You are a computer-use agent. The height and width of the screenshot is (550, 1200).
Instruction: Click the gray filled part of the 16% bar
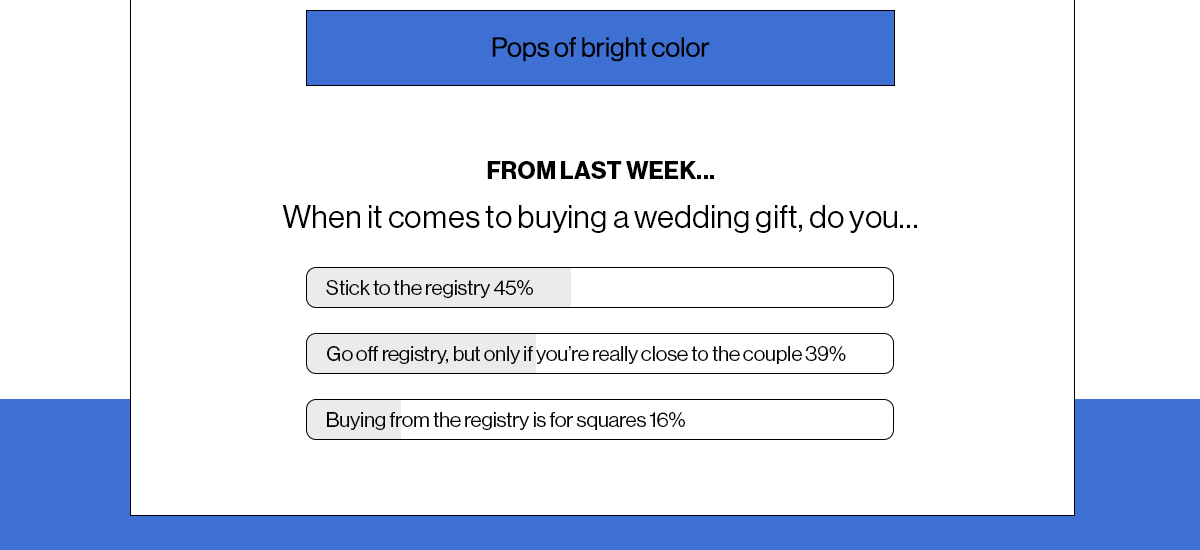tap(354, 420)
